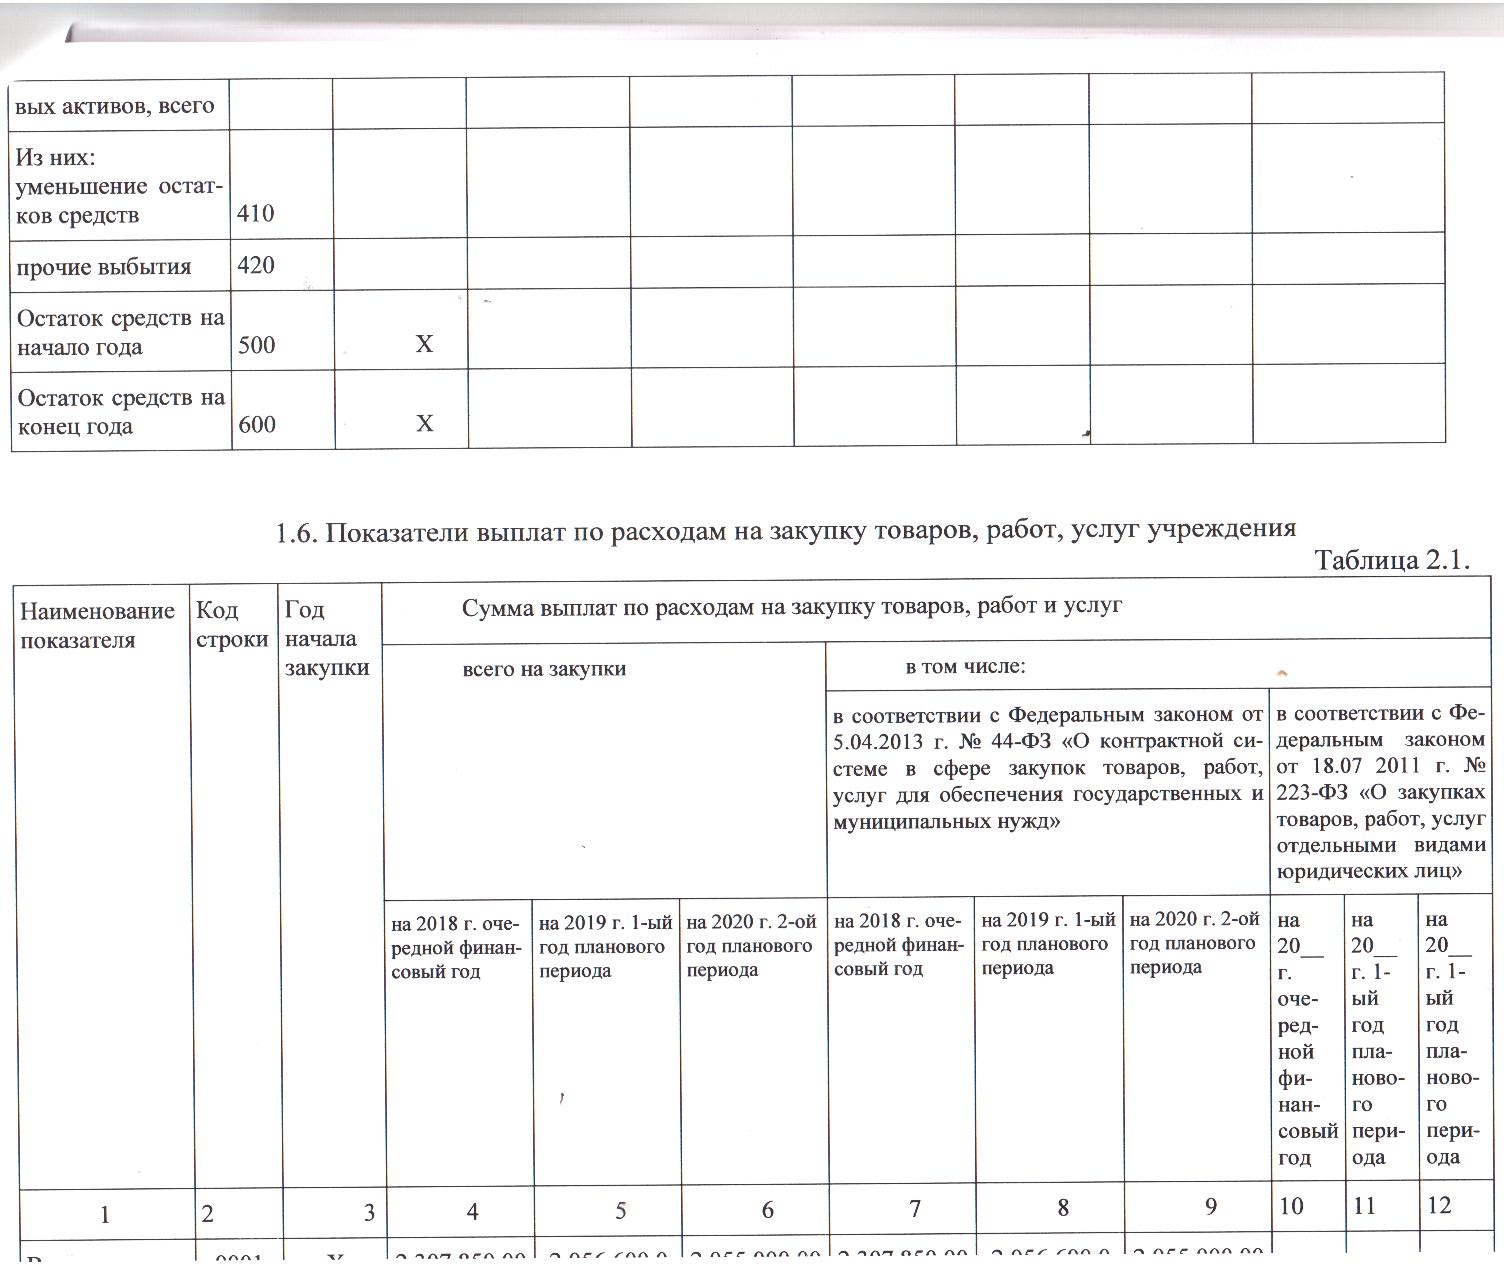Select 'Остаток средств на начало года' label

point(121,332)
